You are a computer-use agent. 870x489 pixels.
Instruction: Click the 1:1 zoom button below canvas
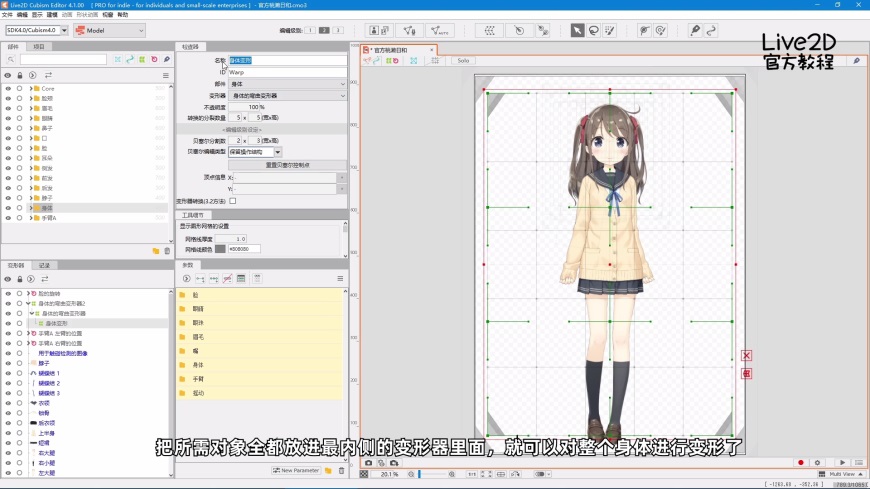coord(472,475)
